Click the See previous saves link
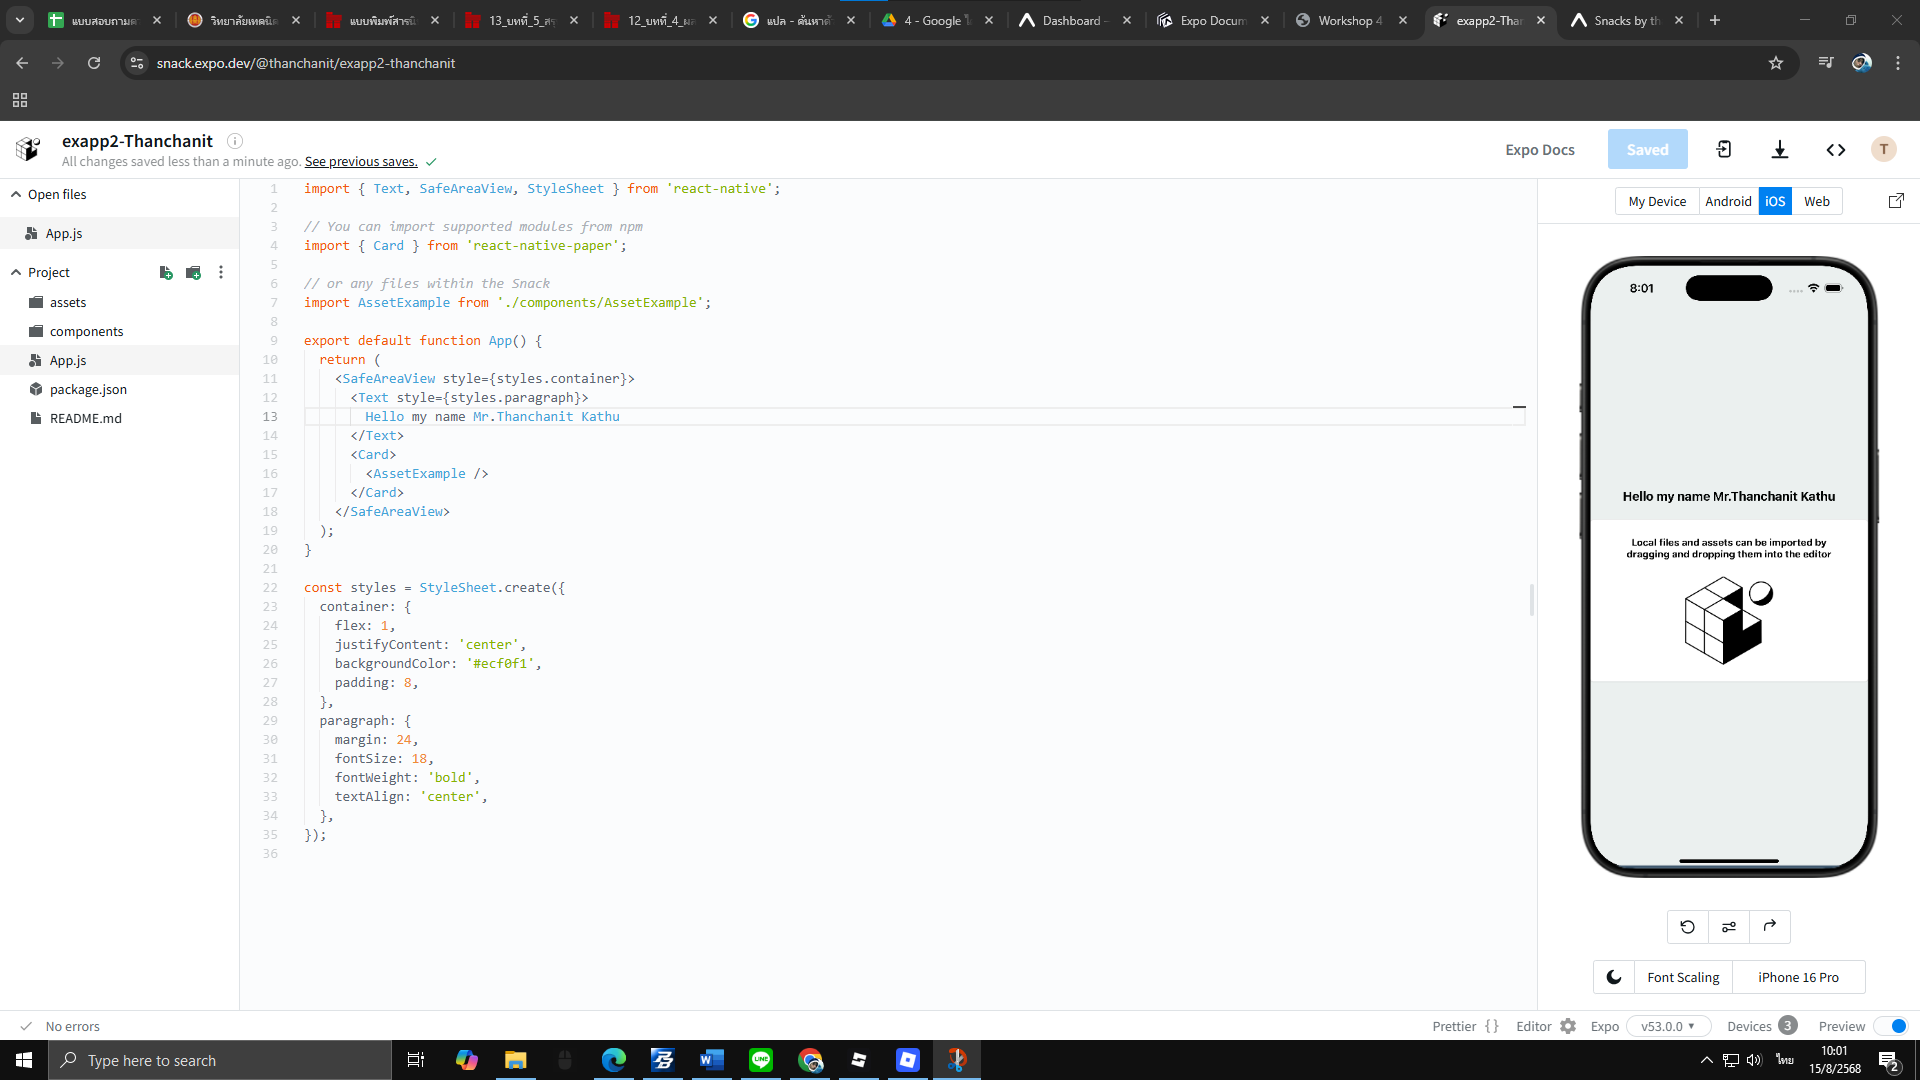The width and height of the screenshot is (1920, 1080). [361, 161]
